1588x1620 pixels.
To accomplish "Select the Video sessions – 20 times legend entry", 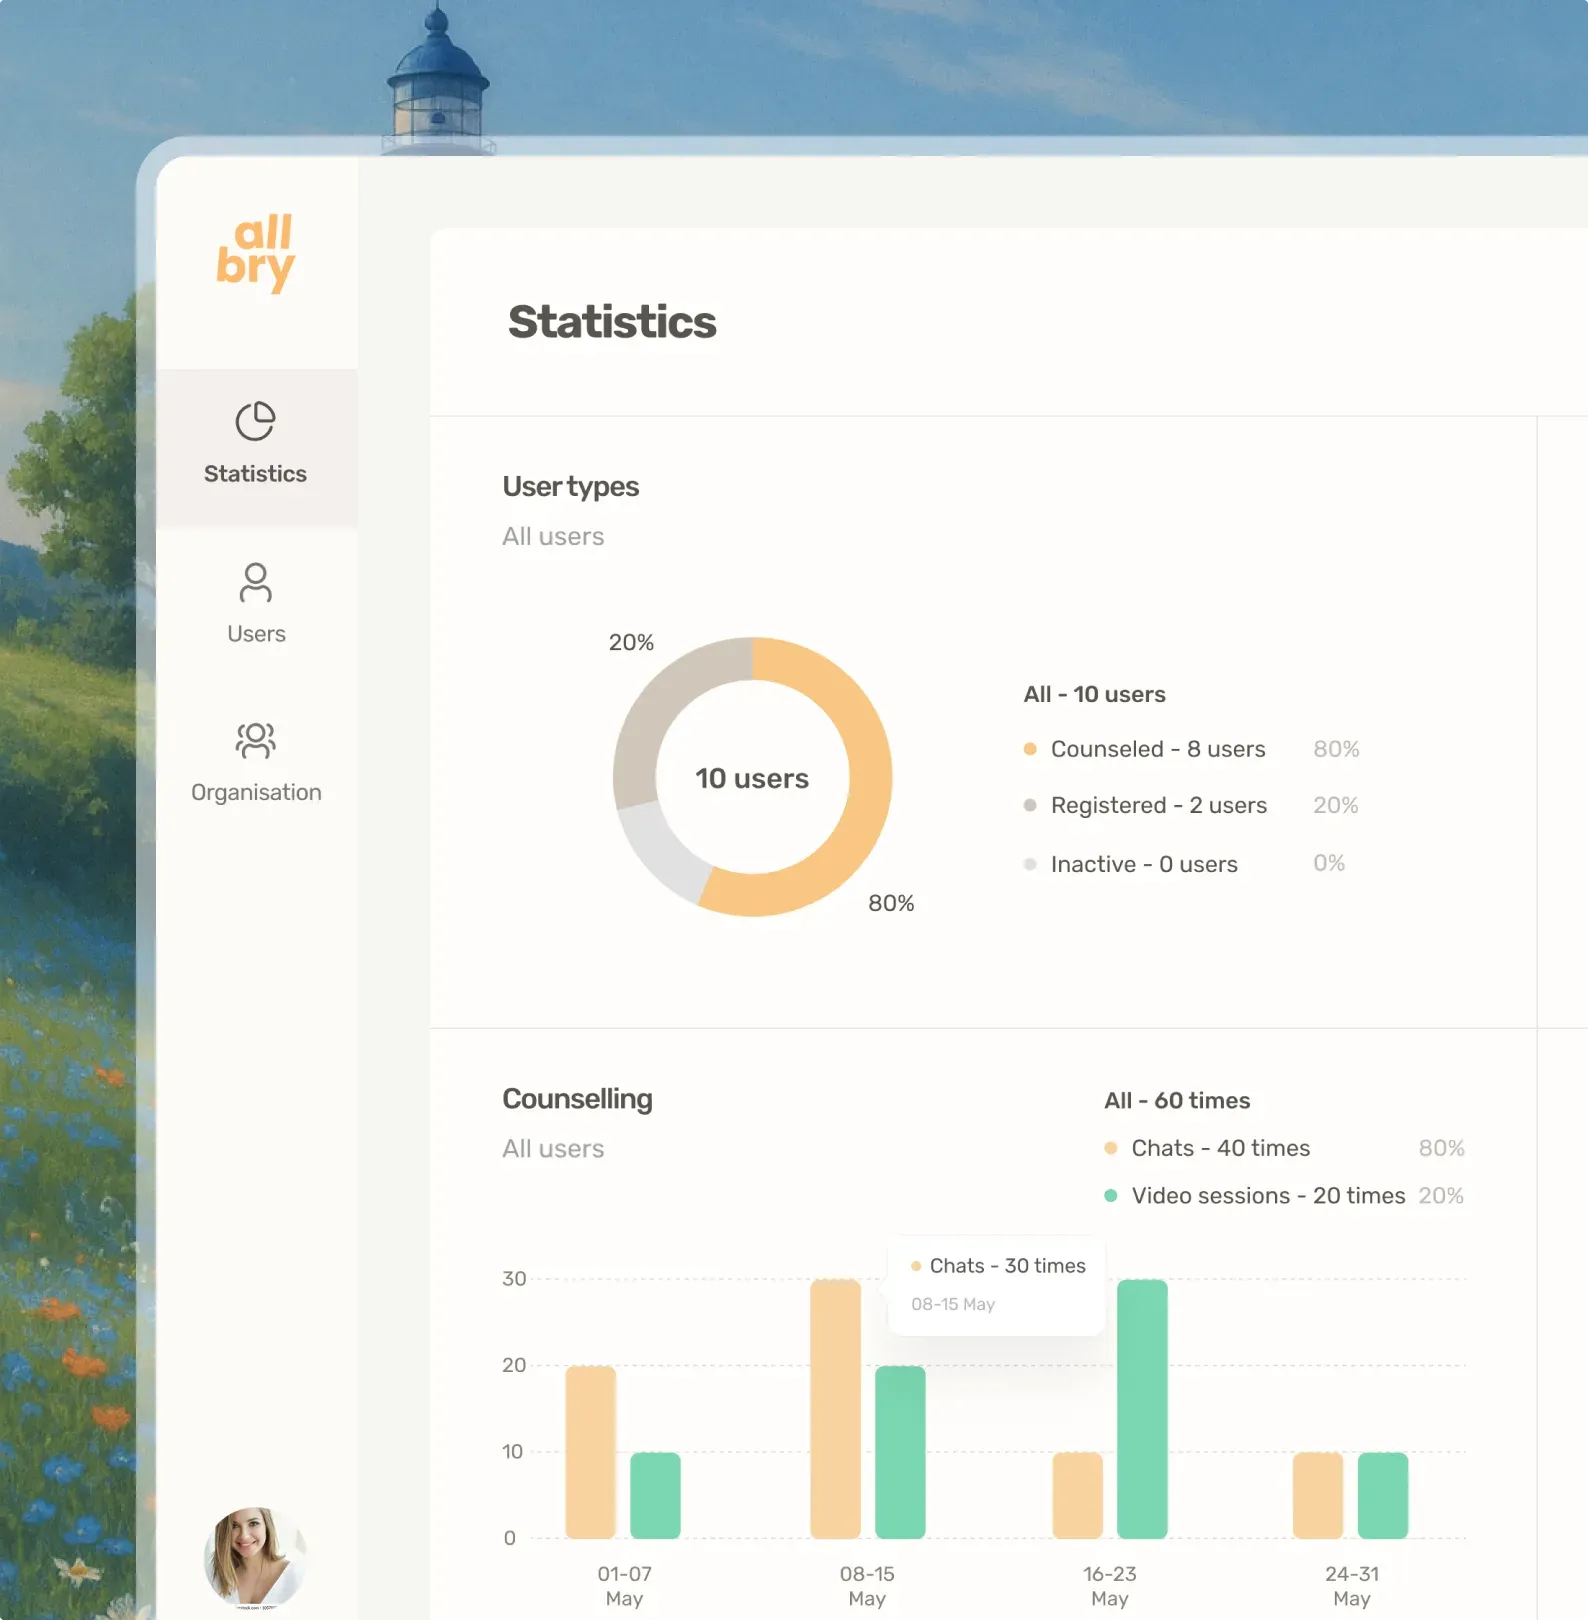I will coord(1267,1196).
